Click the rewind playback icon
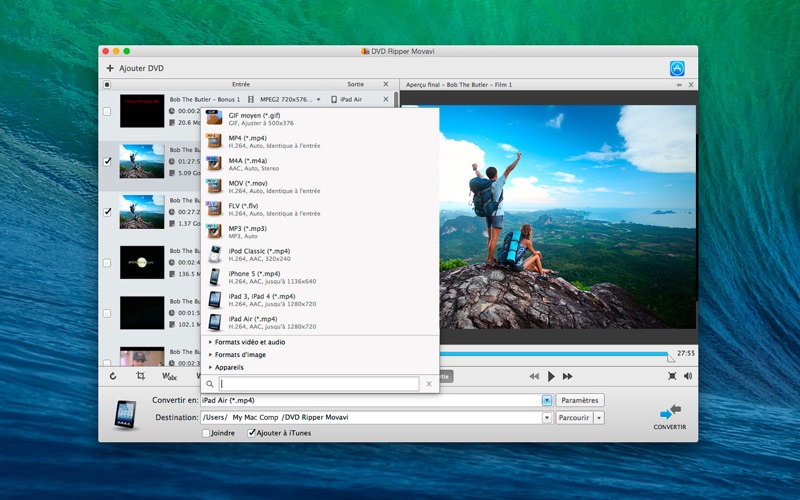 click(534, 376)
